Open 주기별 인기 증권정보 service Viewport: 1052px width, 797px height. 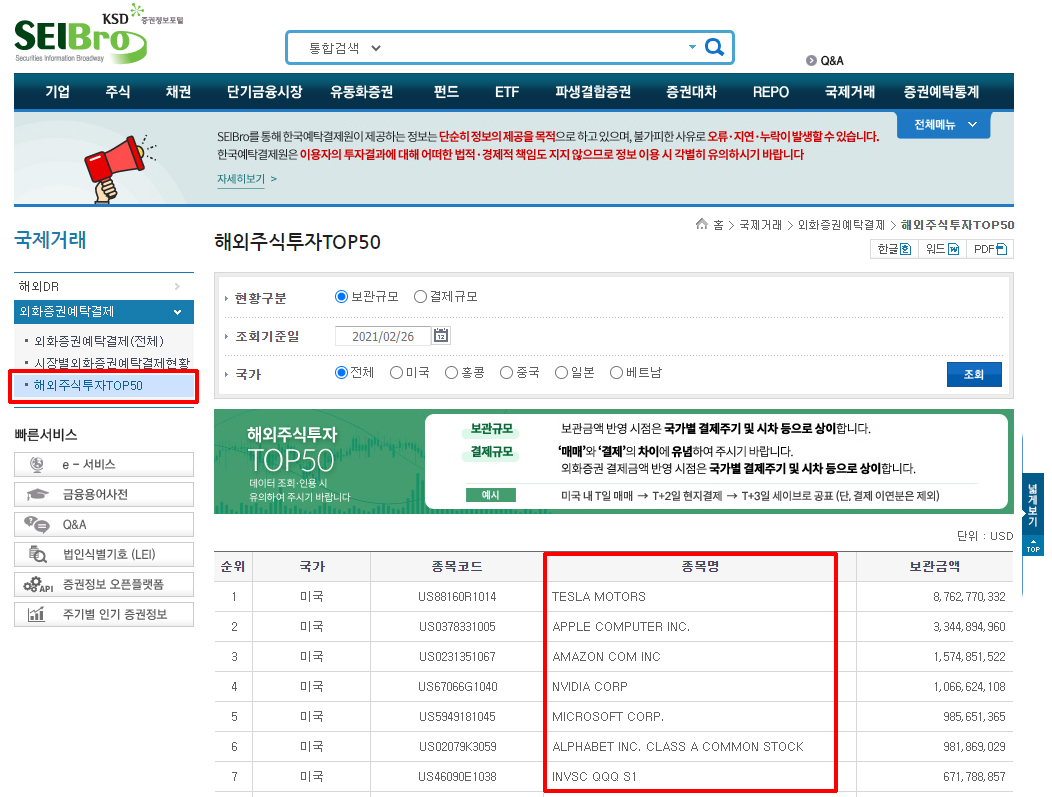tap(104, 614)
